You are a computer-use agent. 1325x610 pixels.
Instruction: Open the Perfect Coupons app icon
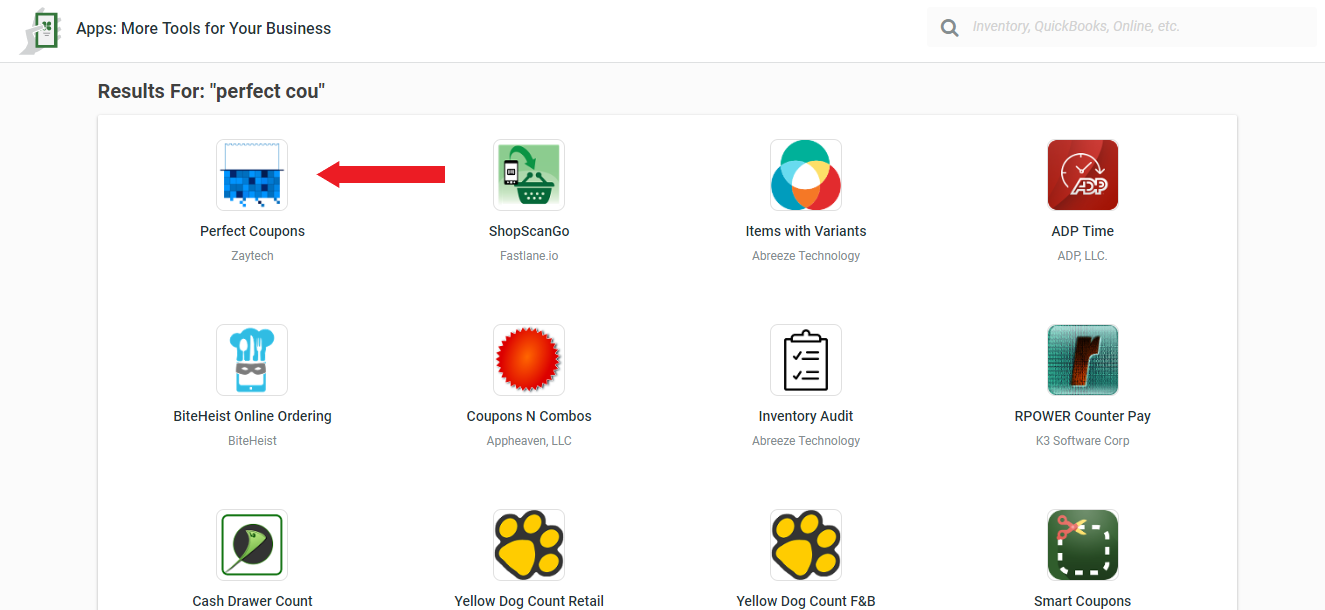[252, 175]
